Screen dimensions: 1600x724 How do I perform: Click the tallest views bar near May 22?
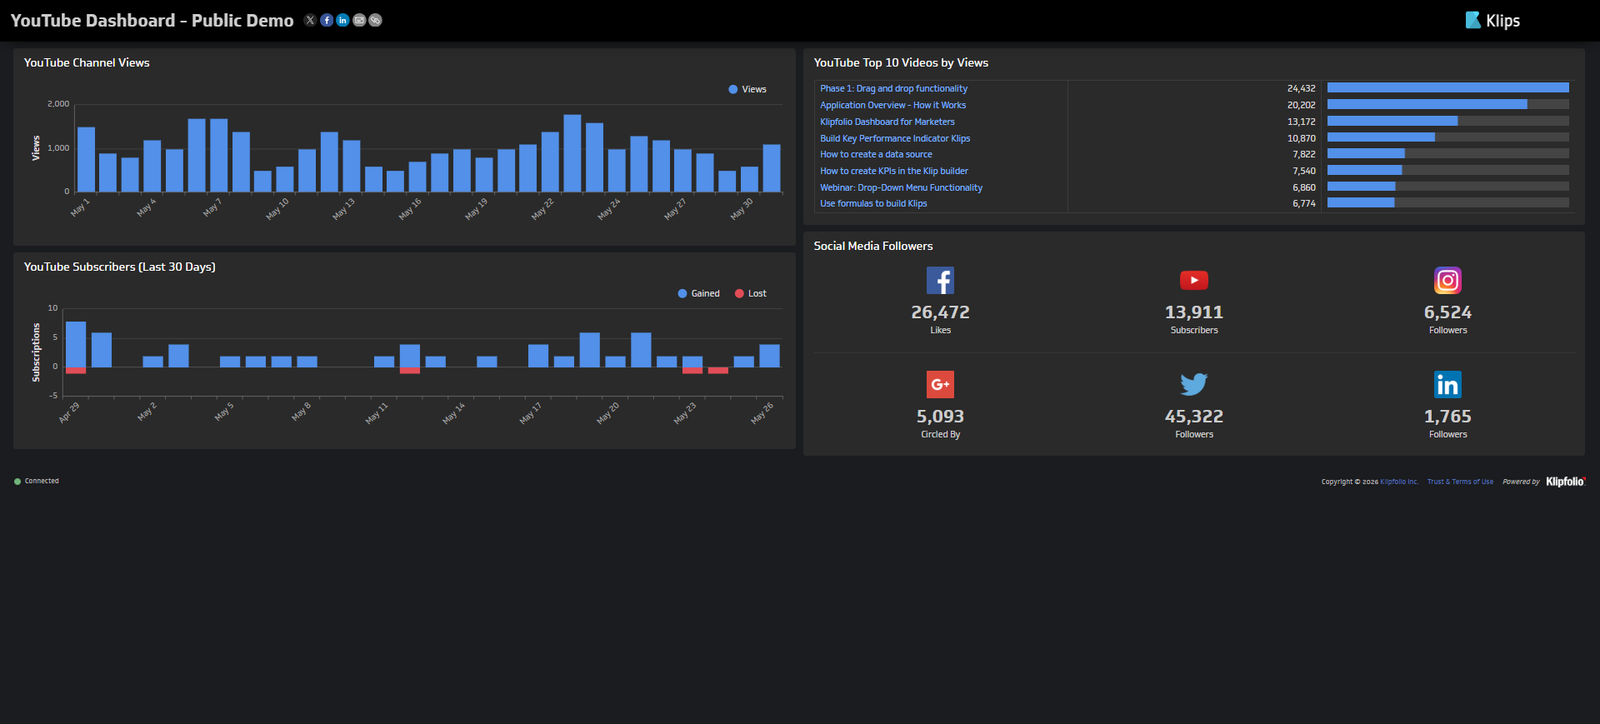point(572,153)
